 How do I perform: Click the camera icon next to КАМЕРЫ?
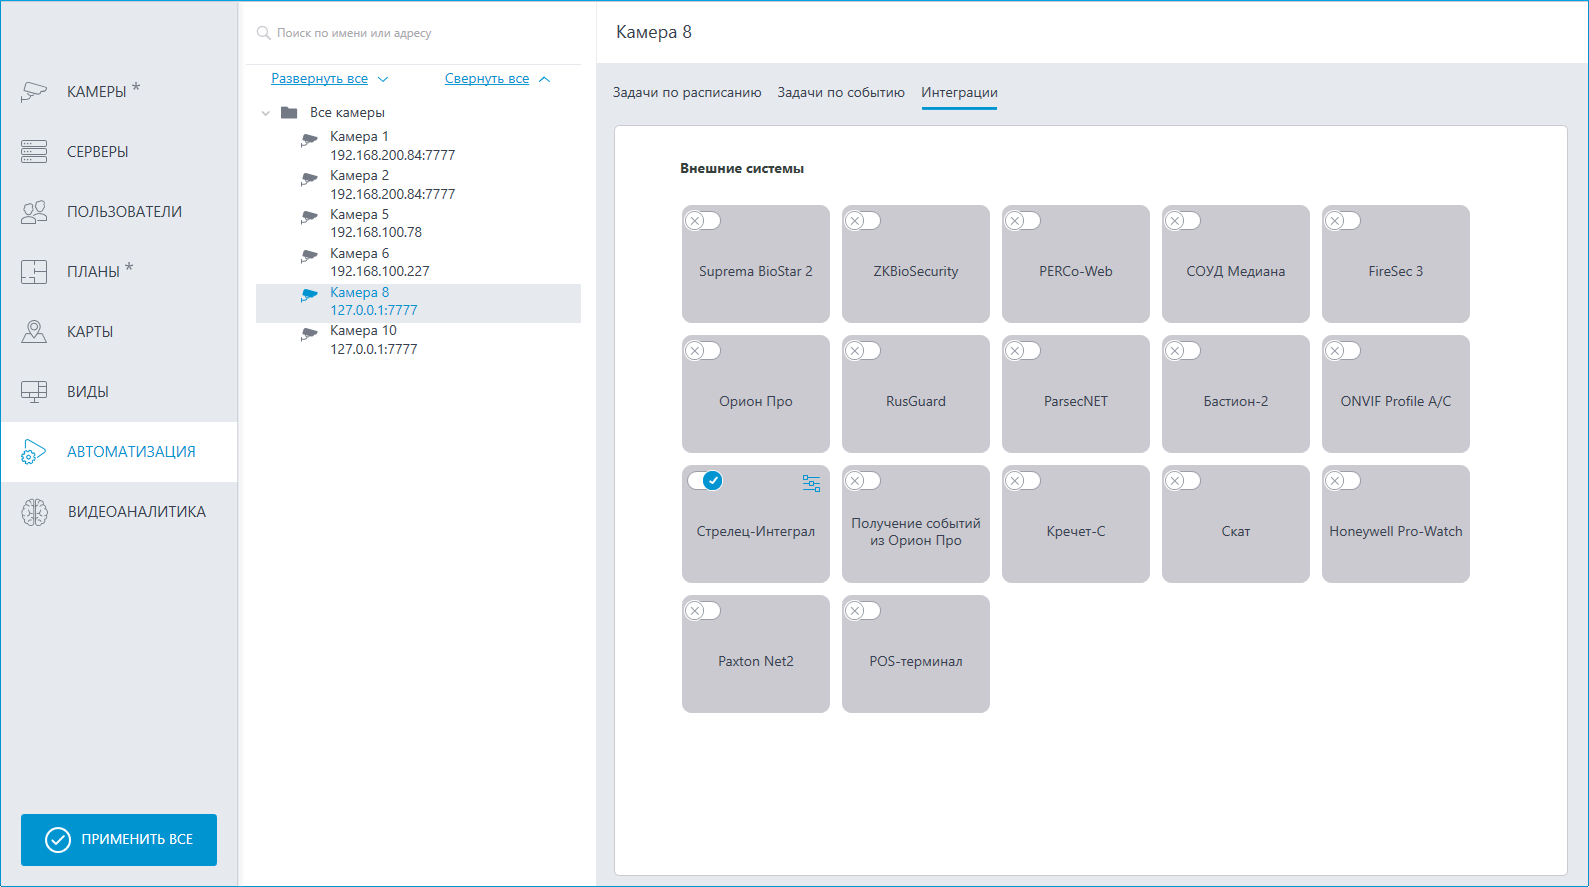(x=34, y=92)
